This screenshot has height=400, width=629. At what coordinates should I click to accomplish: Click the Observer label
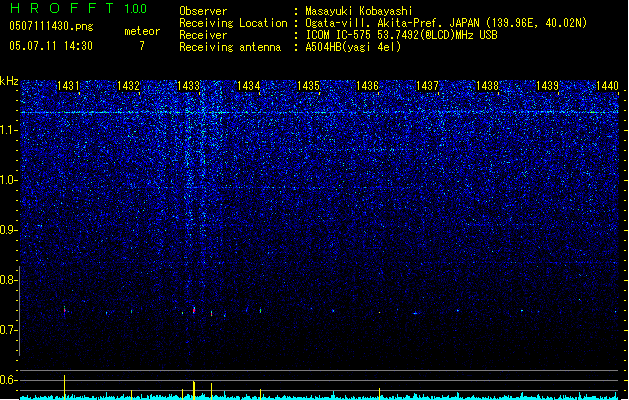click(203, 11)
